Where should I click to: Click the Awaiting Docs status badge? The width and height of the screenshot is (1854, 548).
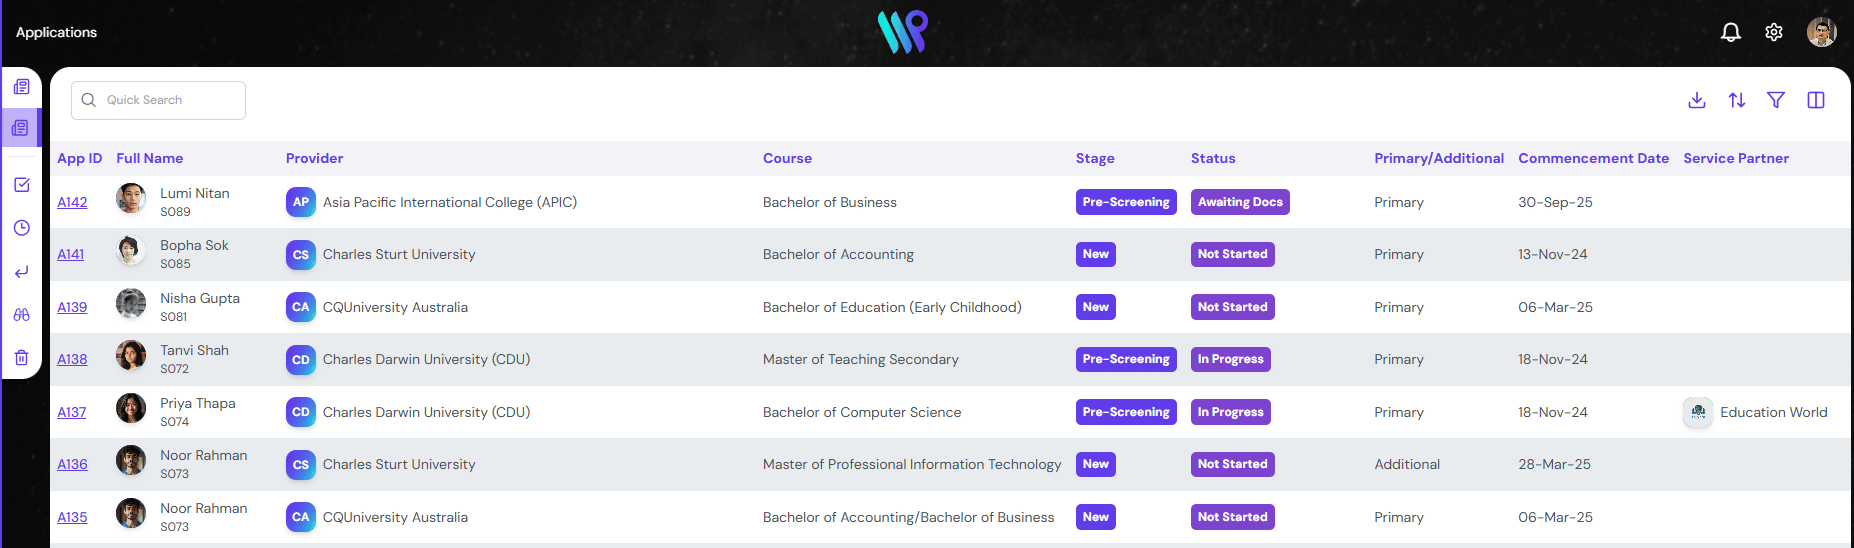1240,202
